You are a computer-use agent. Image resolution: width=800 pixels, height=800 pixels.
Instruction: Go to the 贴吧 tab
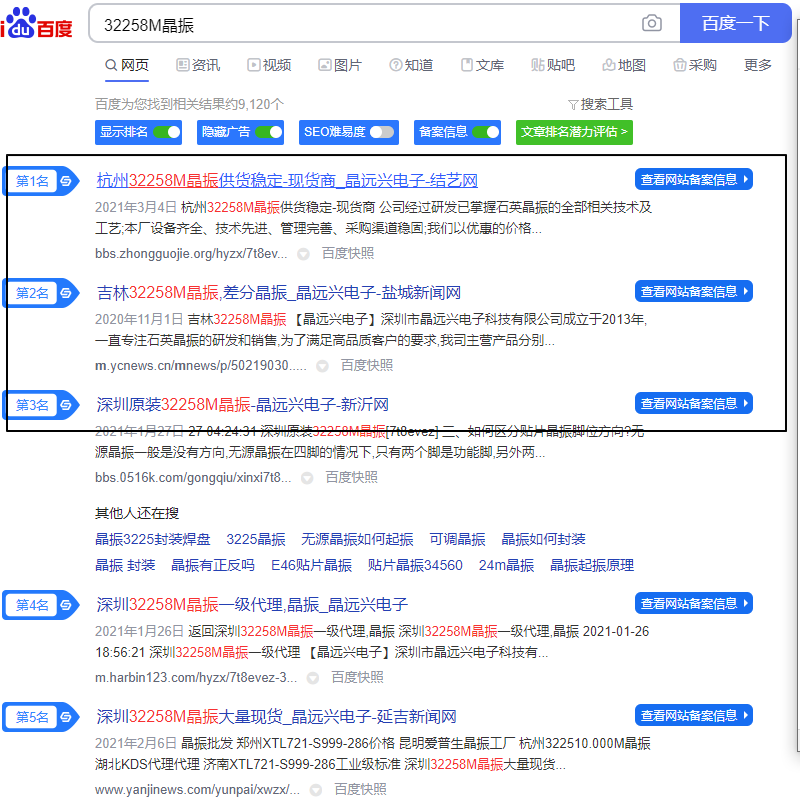pos(553,65)
